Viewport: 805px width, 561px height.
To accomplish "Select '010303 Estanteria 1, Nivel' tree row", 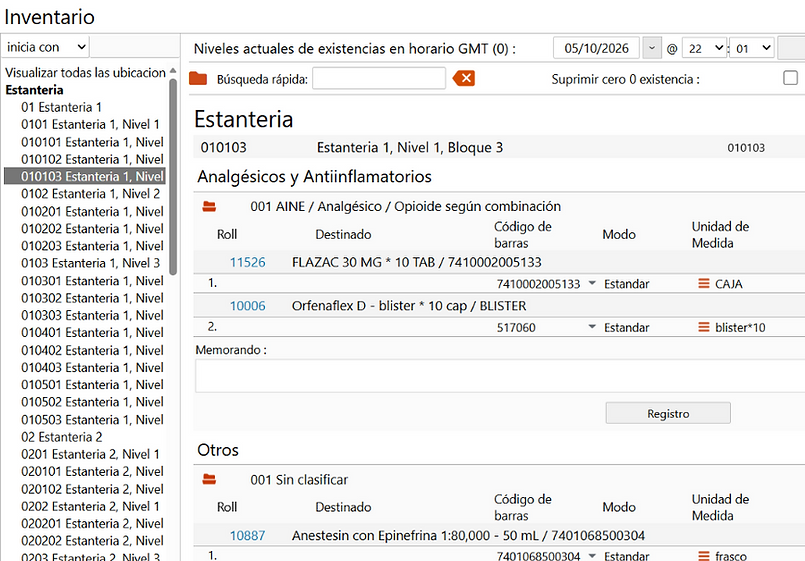I will (x=92, y=315).
